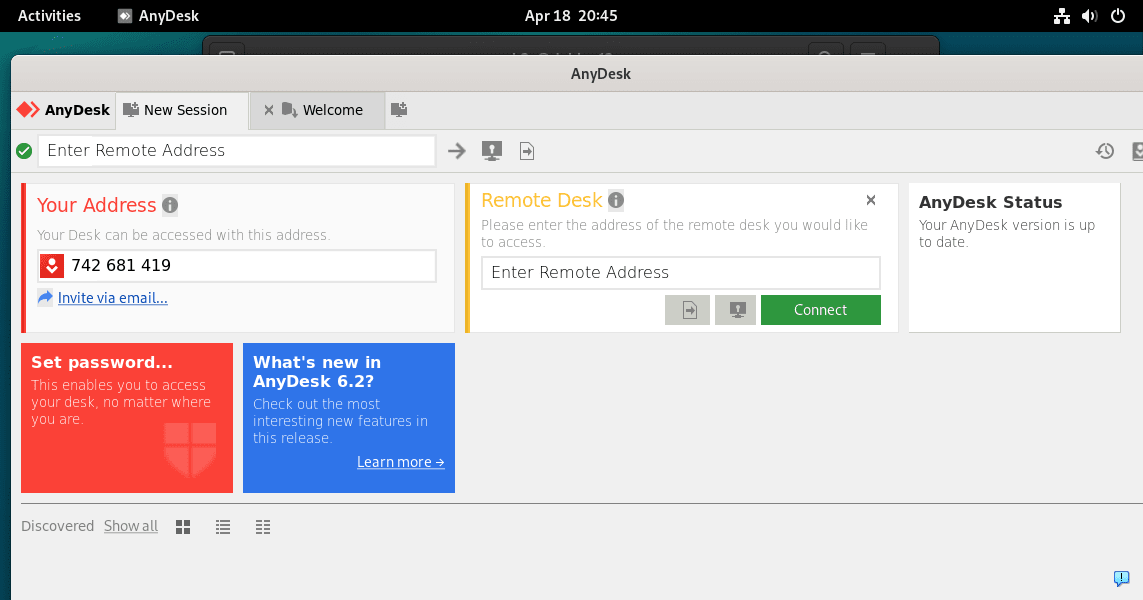
Task: Show all discovered AnyDesk clients
Action: pos(130,525)
